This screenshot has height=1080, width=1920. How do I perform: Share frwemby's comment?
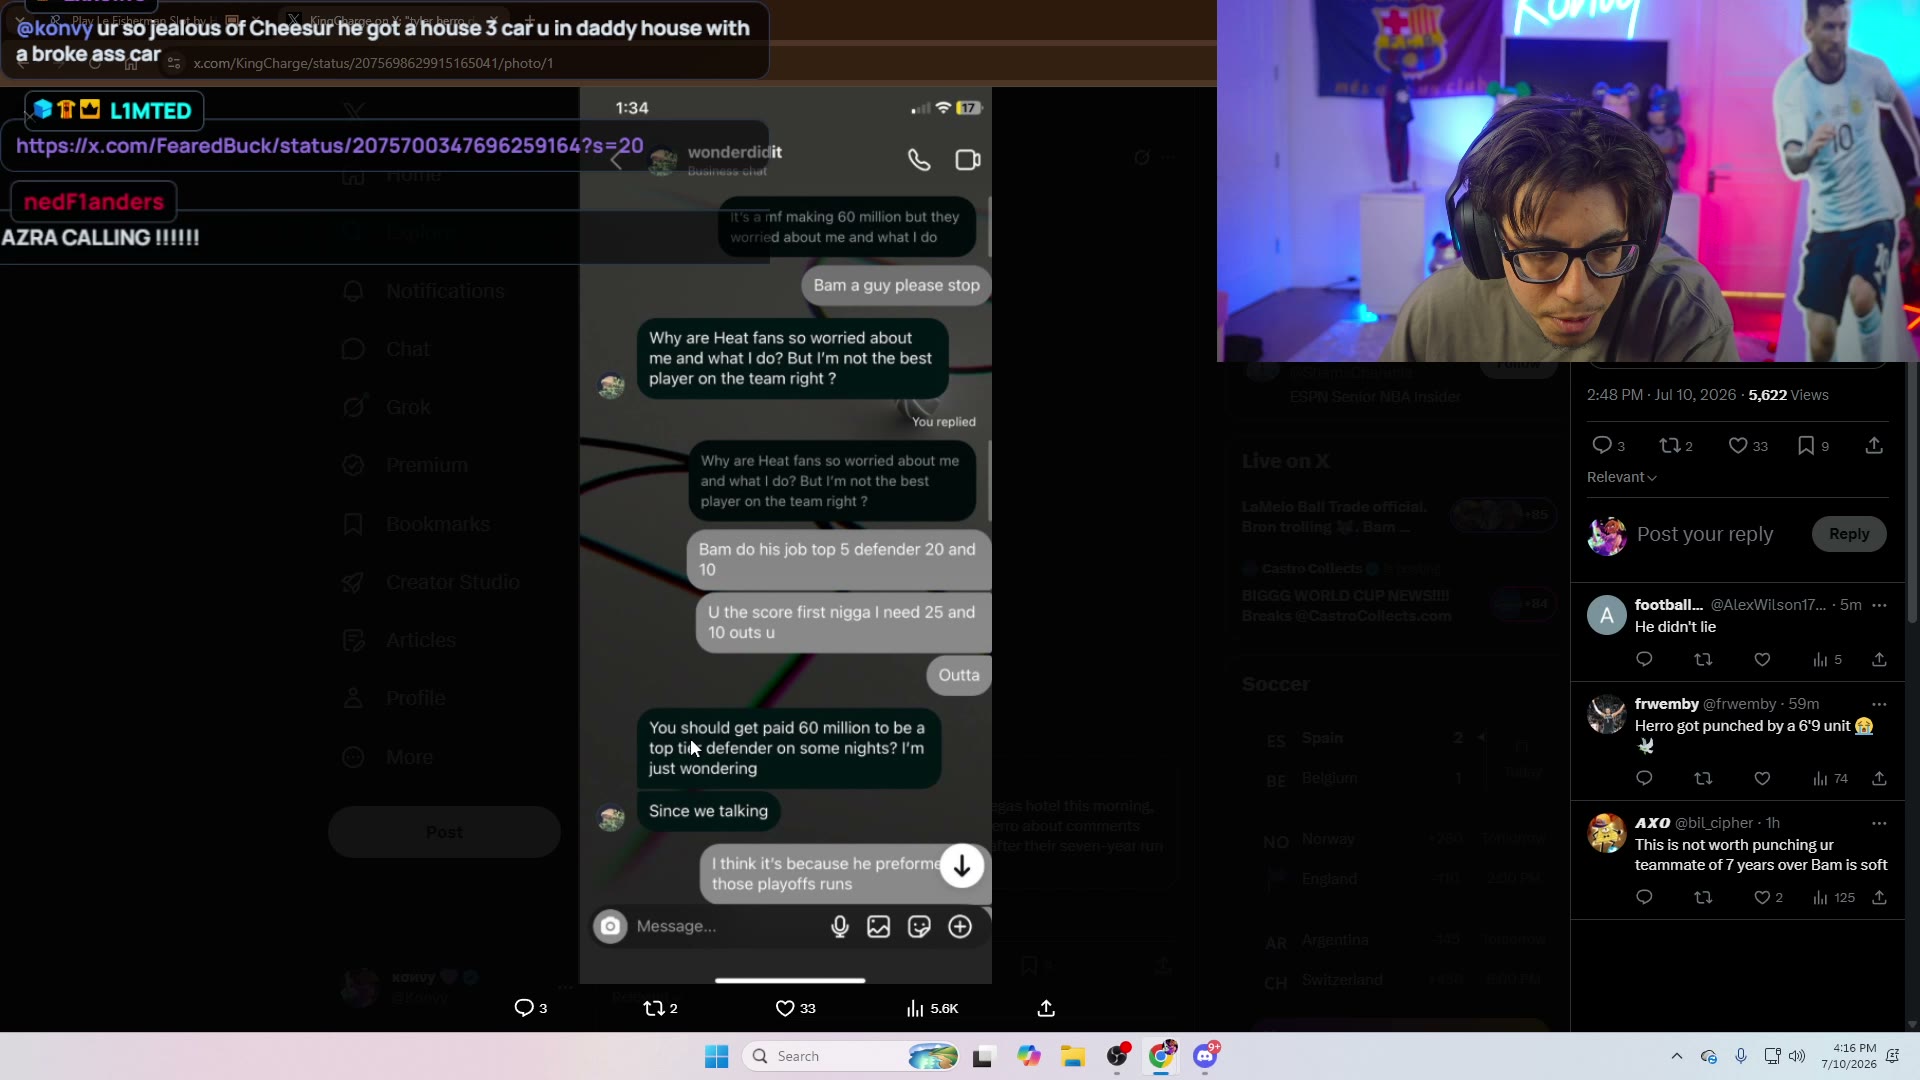1879,779
